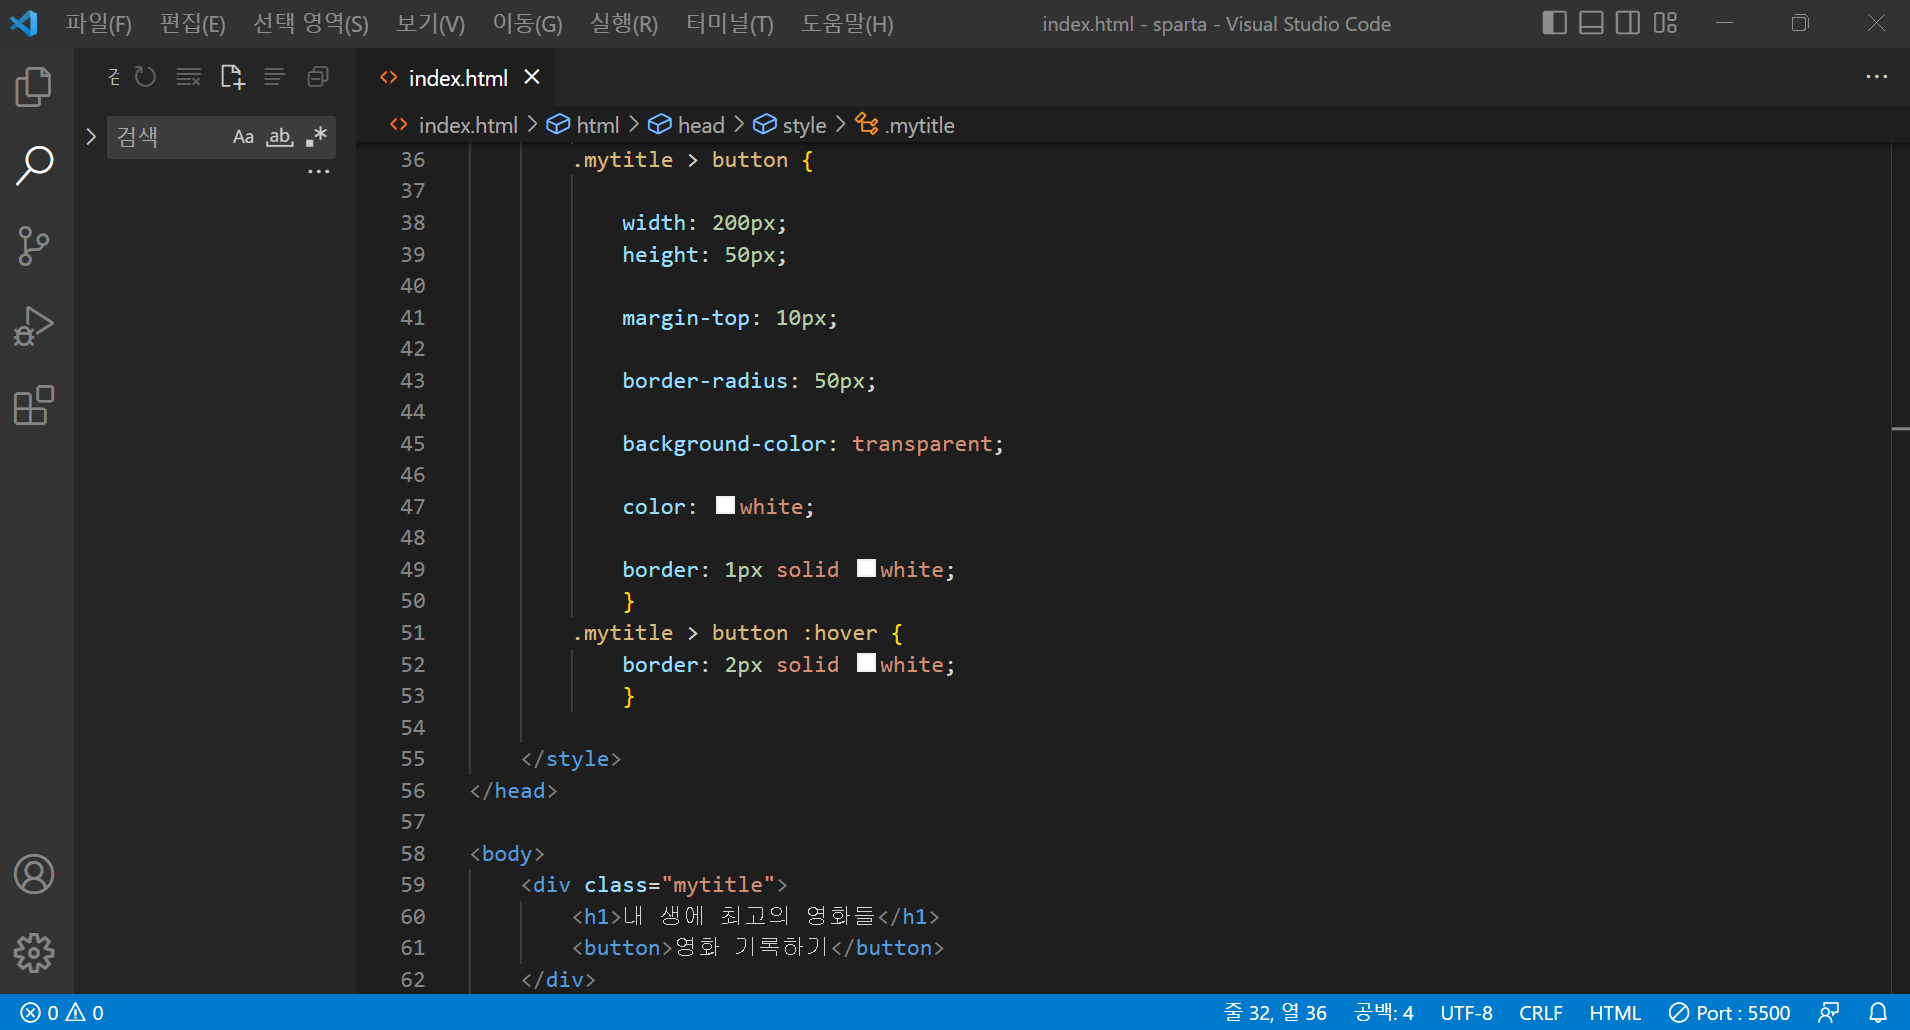Toggle regular expression (.*) in search
The height and width of the screenshot is (1030, 1910).
[x=316, y=137]
